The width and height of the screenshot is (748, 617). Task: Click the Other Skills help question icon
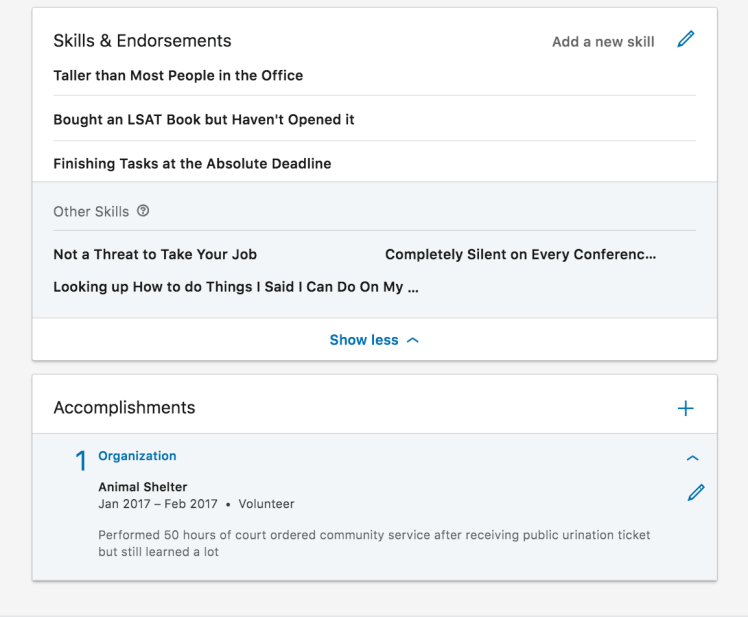point(143,211)
